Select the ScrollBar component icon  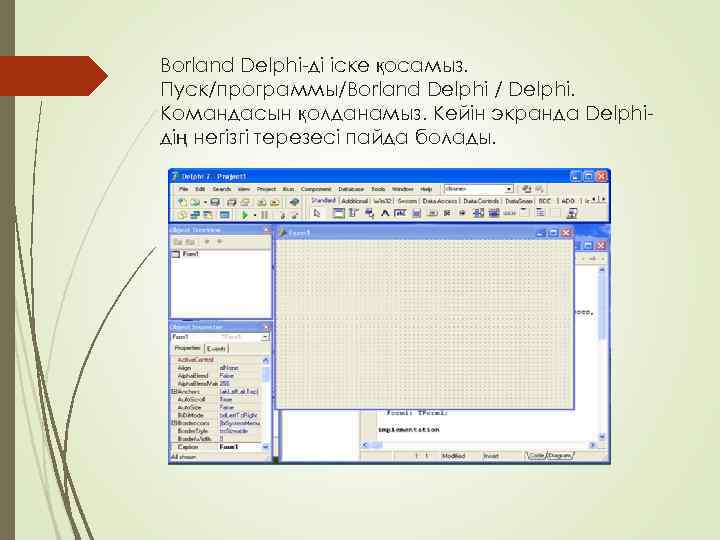coord(510,213)
